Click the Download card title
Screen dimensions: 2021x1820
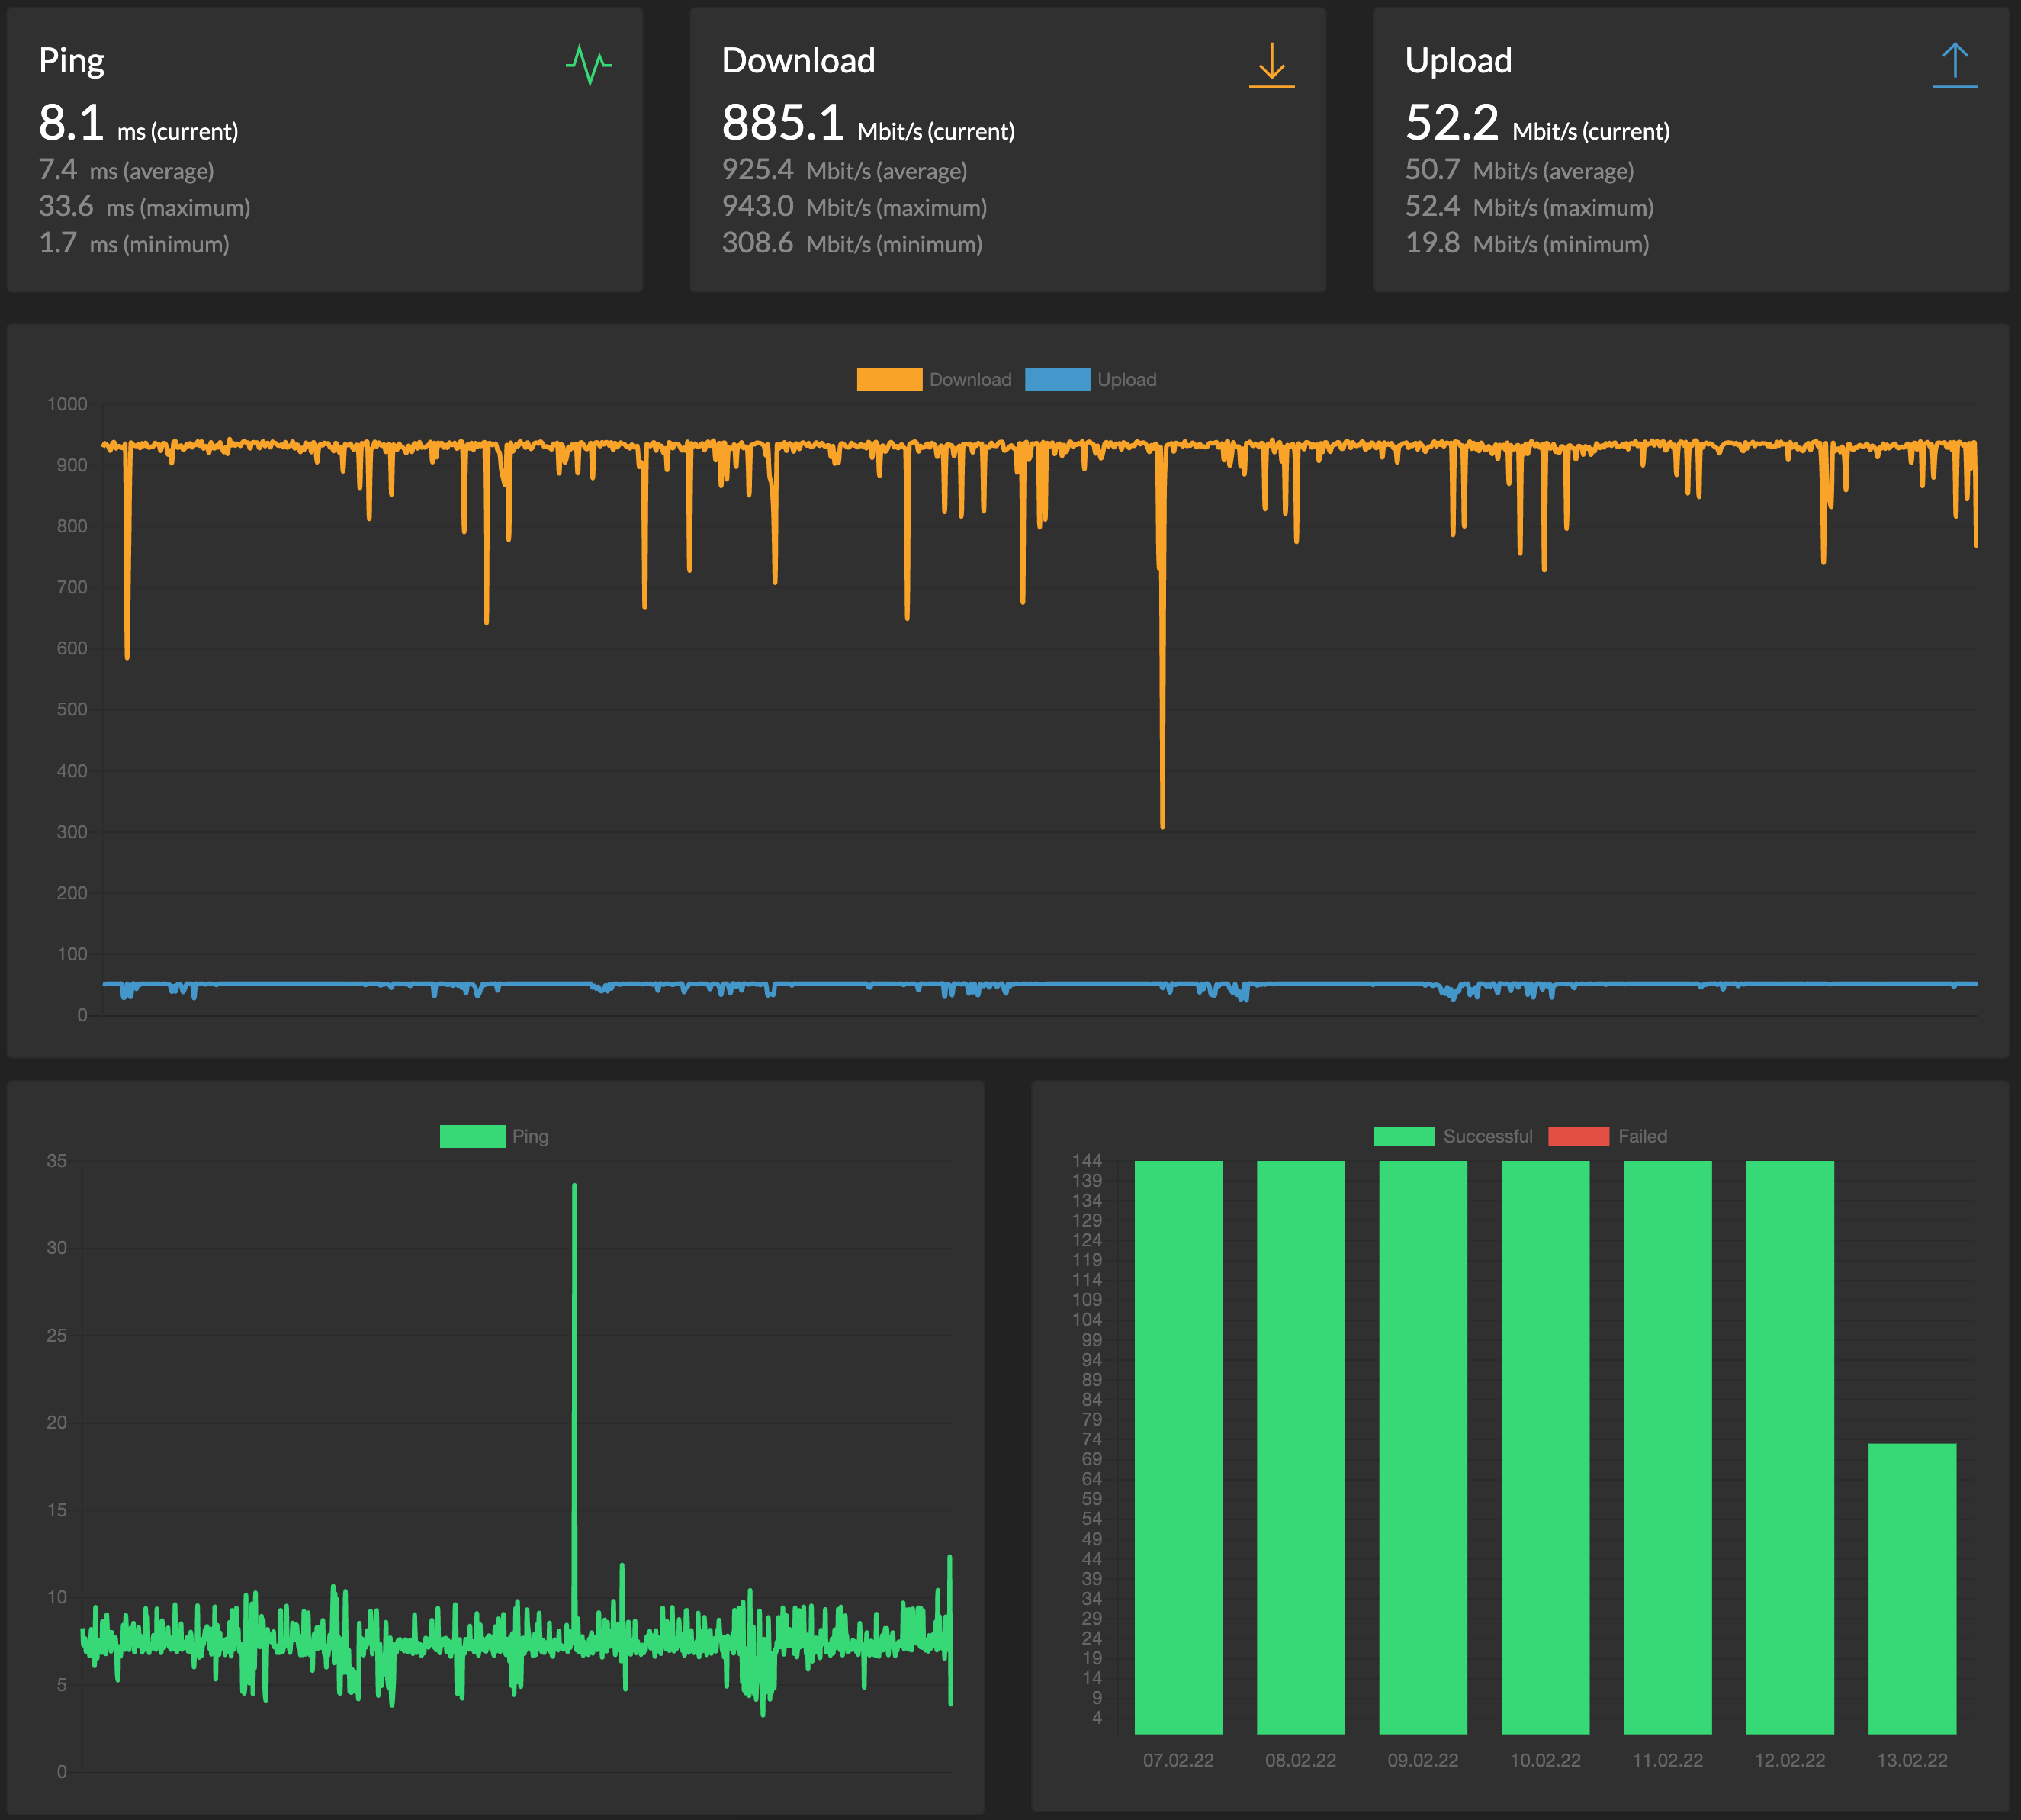tap(798, 61)
